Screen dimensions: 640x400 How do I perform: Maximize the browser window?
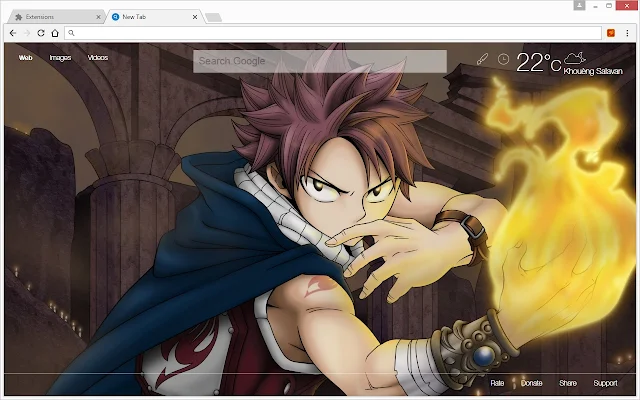point(609,6)
